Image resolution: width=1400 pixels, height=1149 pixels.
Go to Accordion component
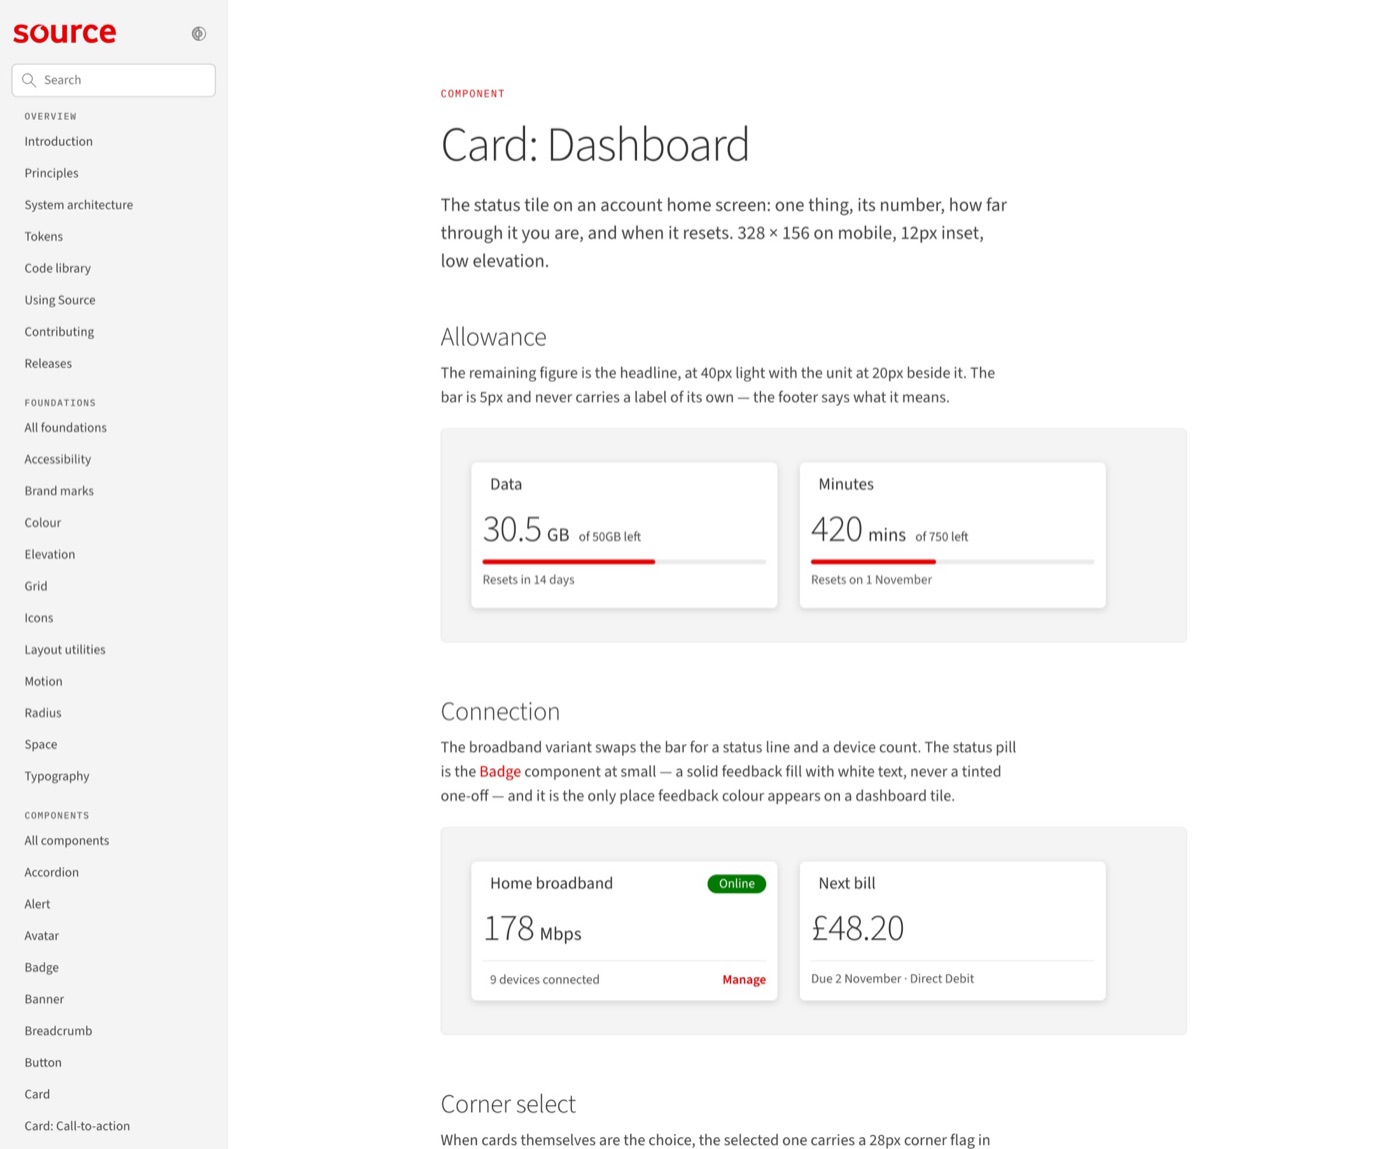point(52,873)
